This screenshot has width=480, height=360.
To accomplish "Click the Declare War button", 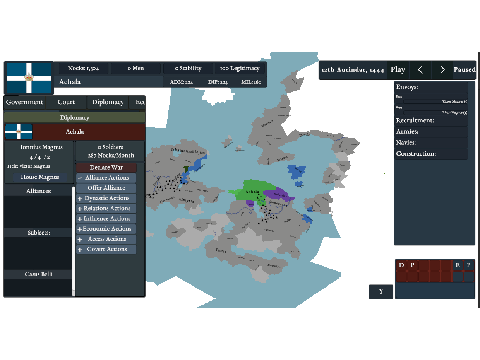I will (x=106, y=167).
